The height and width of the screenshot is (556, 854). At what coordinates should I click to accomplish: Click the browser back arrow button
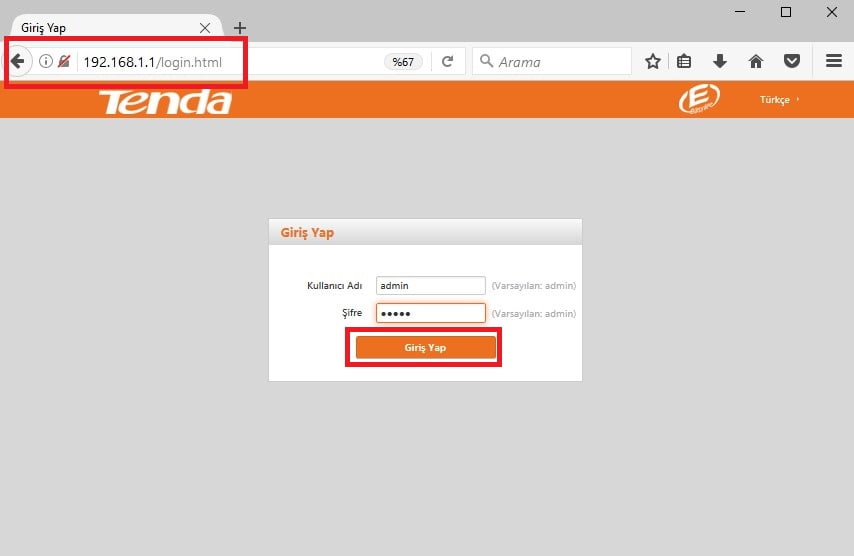coord(17,61)
